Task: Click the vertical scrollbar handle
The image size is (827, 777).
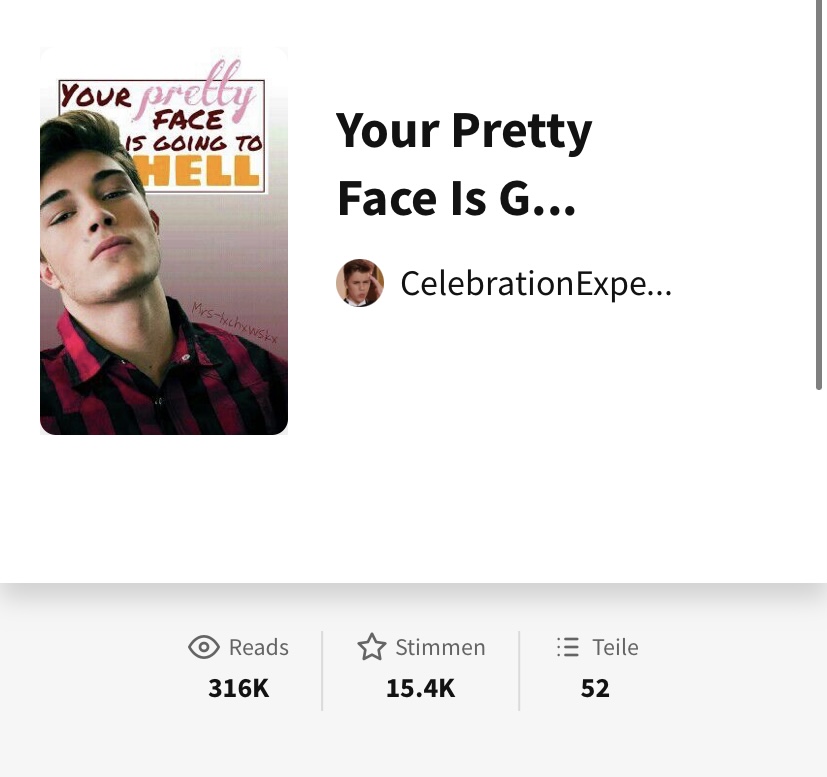Action: click(x=819, y=195)
